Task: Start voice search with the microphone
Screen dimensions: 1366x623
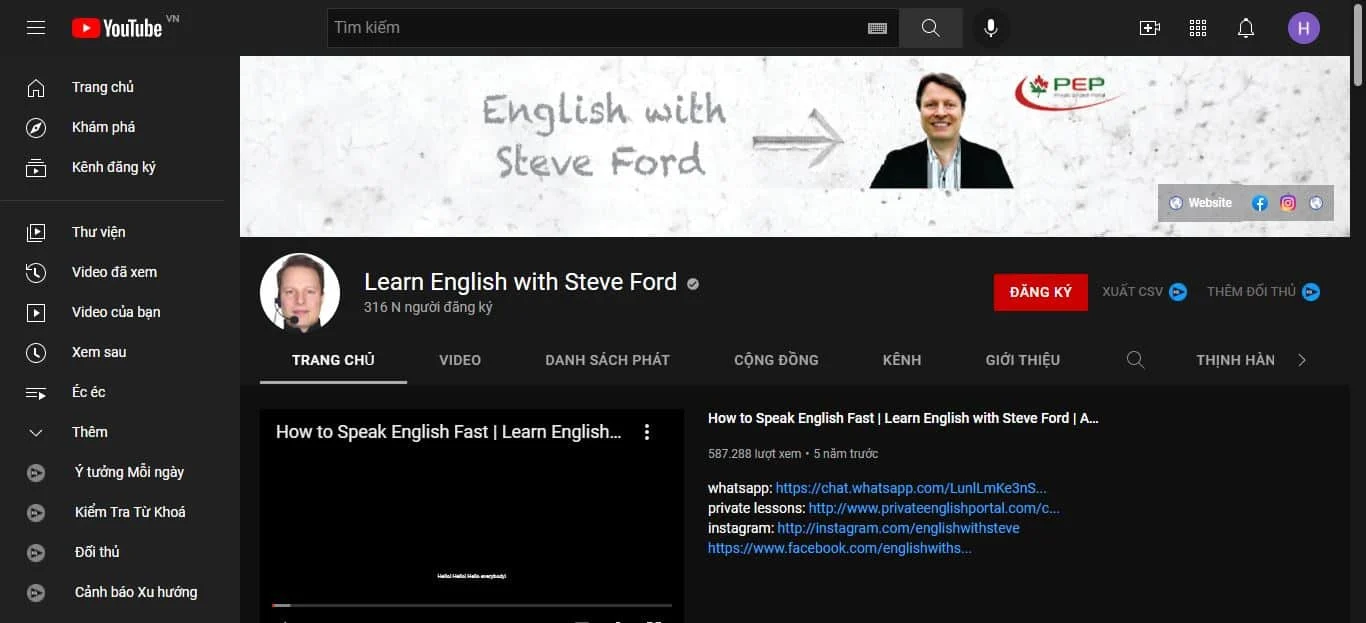Action: pos(991,28)
